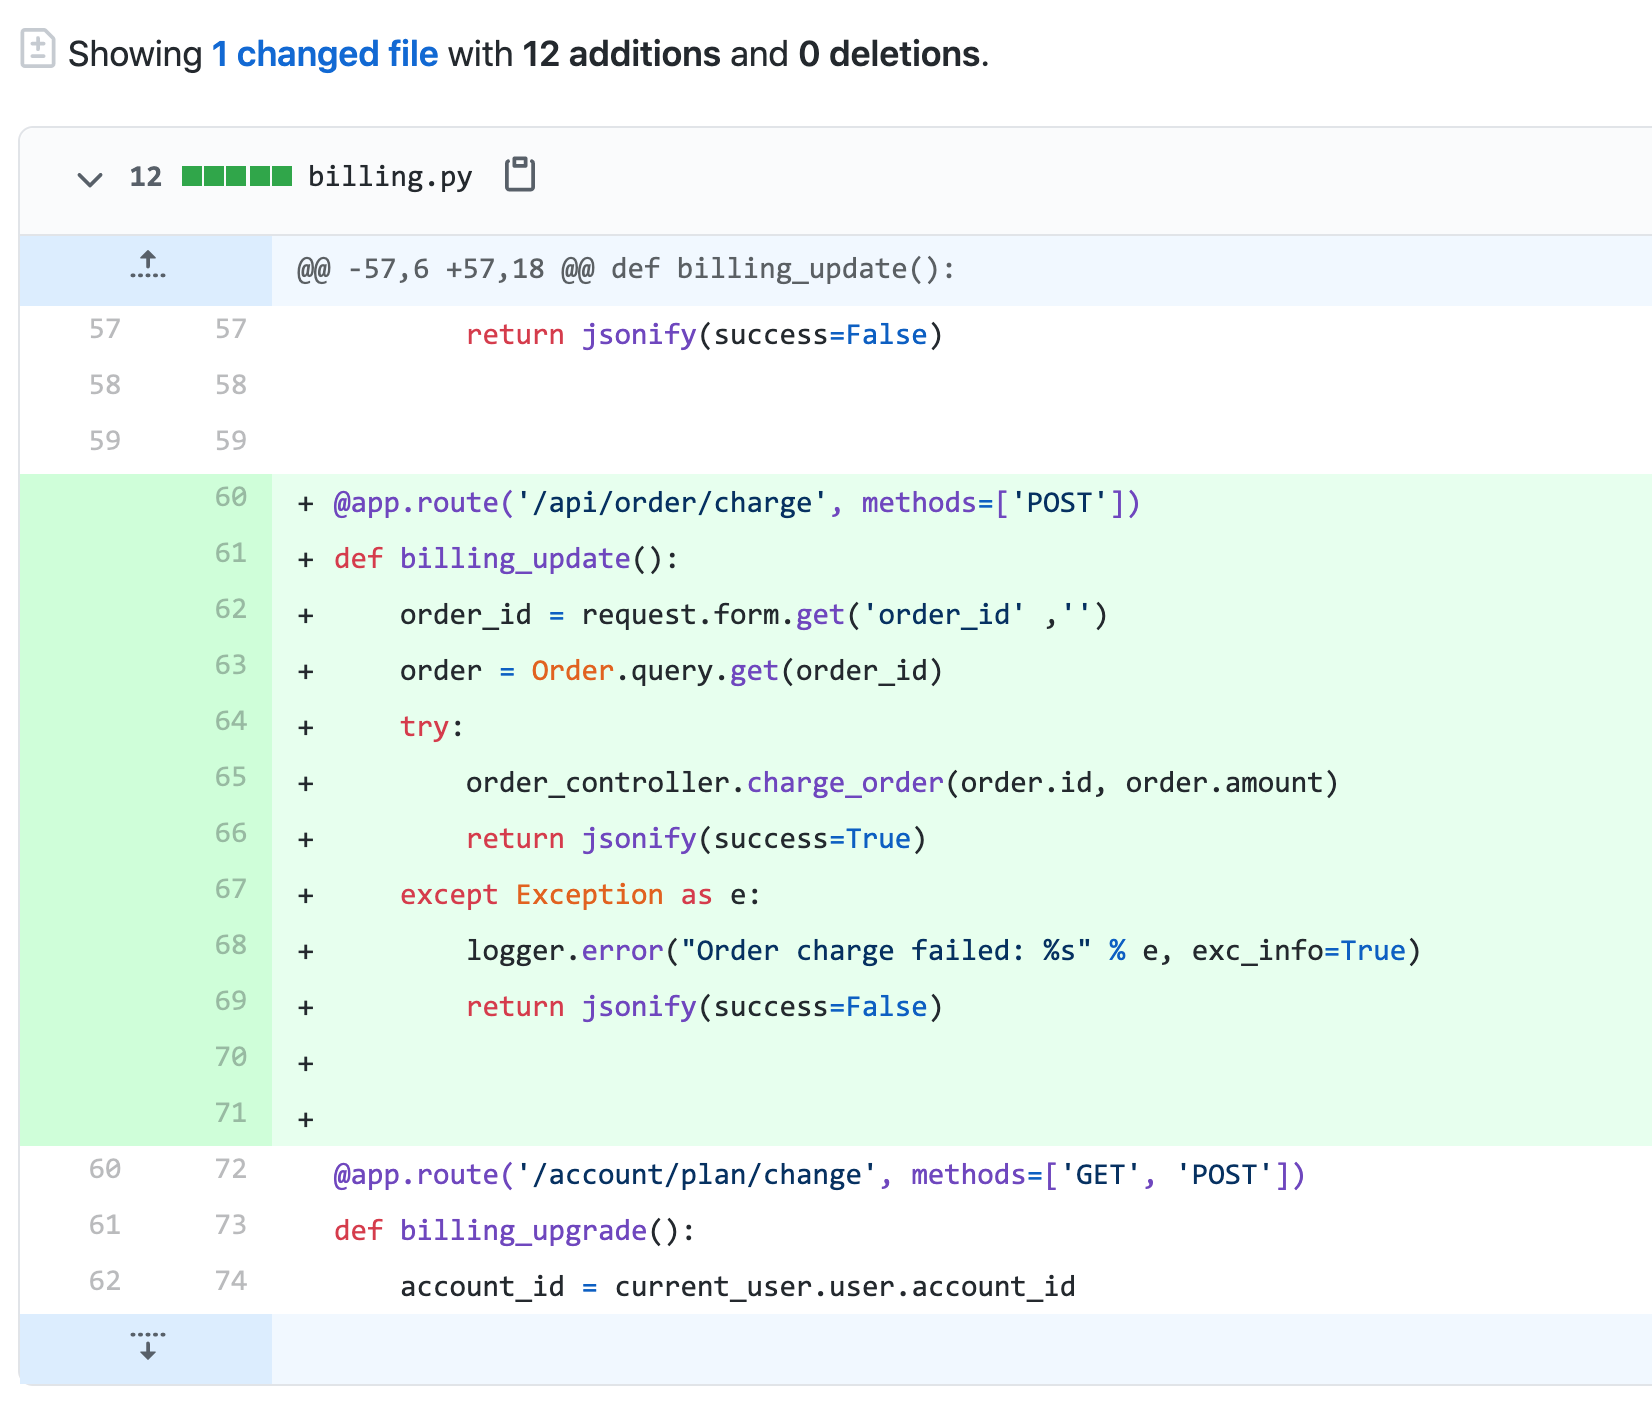Select line number 67 in new file
This screenshot has height=1426, width=1652.
(230, 889)
